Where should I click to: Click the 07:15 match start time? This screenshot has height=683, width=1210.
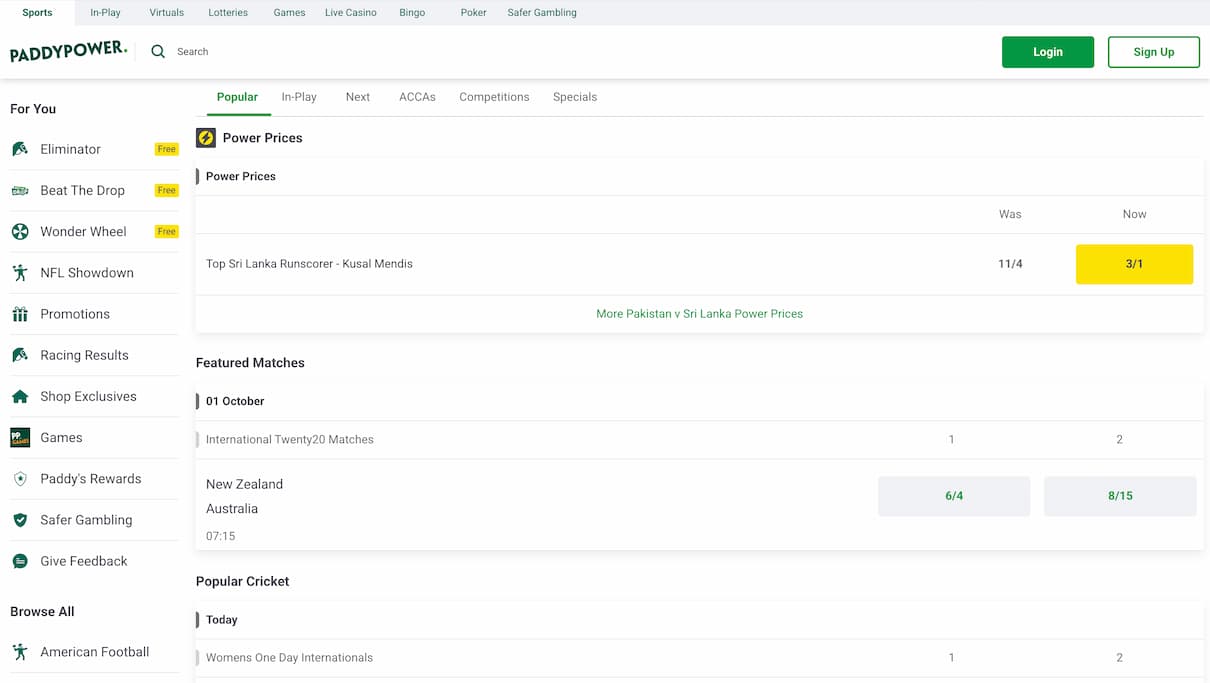[220, 536]
